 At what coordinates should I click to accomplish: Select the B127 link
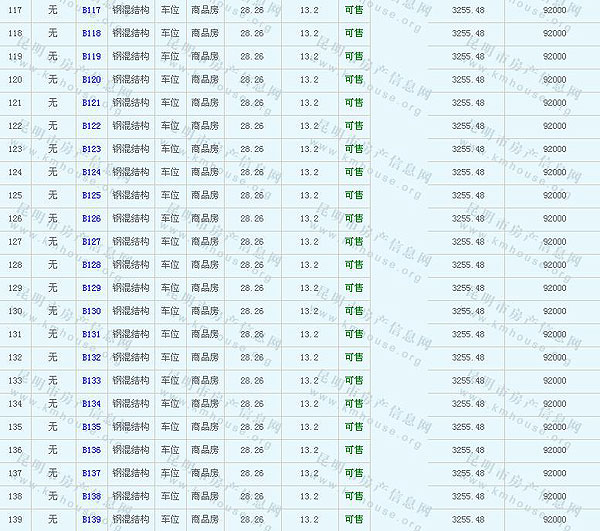coord(91,242)
